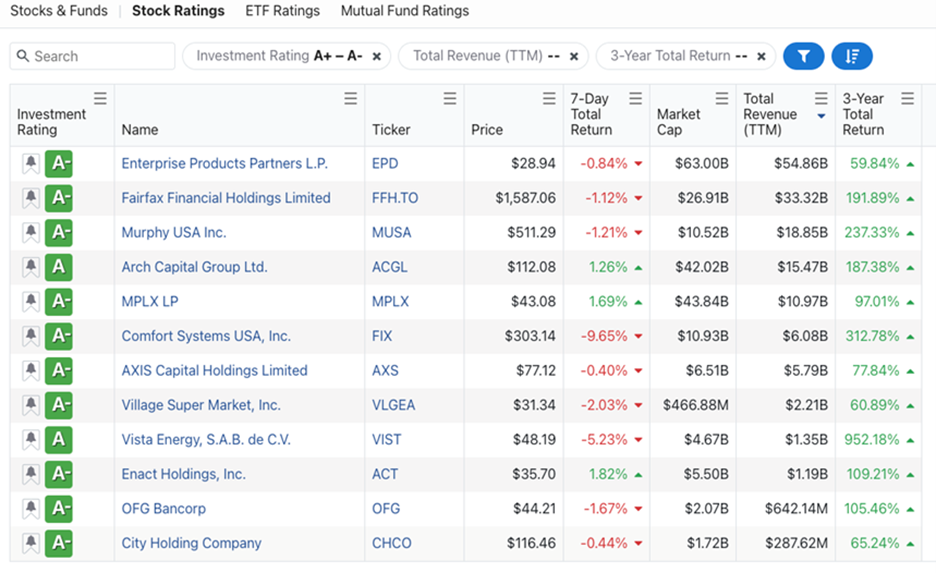Sort by the Price column header
Image resolution: width=936 pixels, height=573 pixels.
[x=487, y=130]
